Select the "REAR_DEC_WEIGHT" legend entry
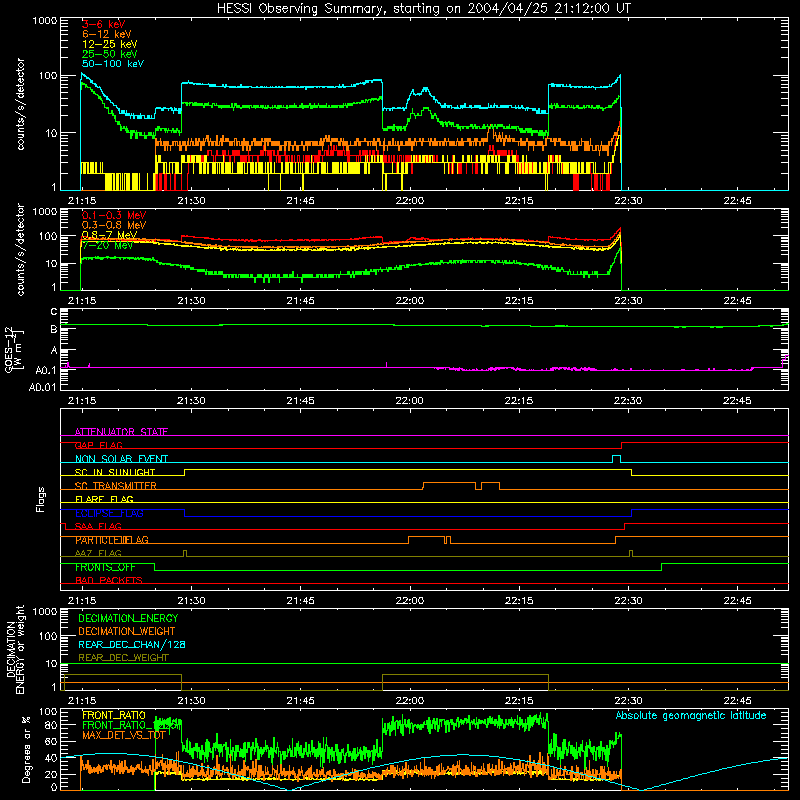The image size is (800, 800). click(123, 658)
